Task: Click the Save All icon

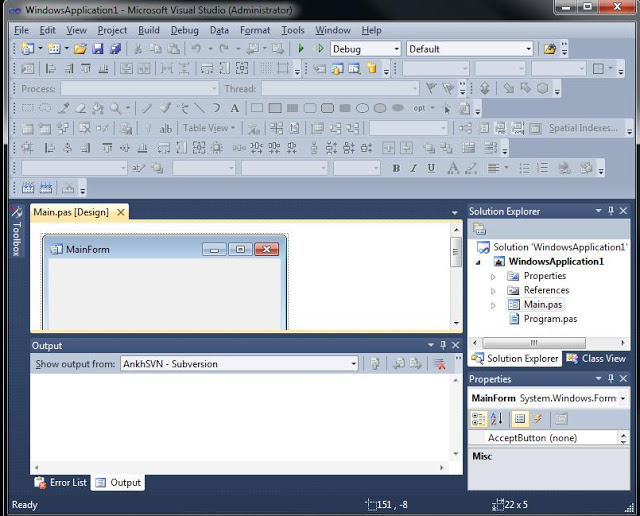Action: pyautogui.click(x=116, y=49)
